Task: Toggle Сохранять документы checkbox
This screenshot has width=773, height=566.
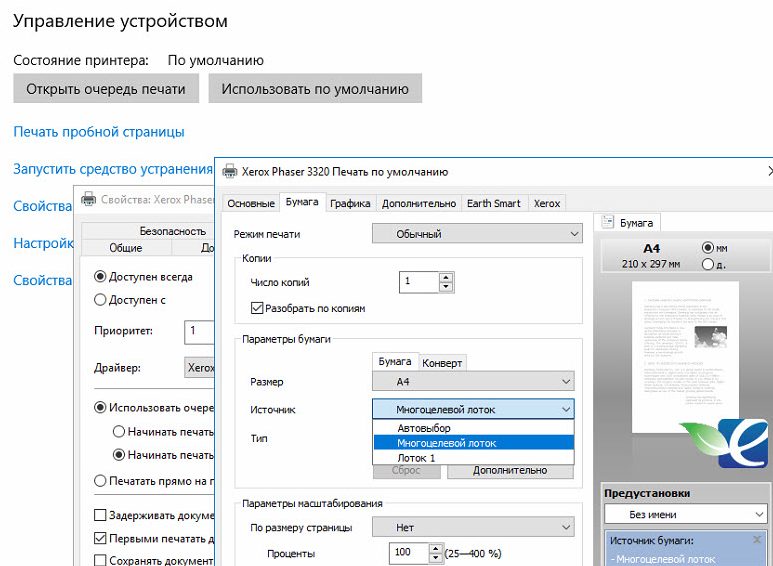Action: click(x=100, y=560)
